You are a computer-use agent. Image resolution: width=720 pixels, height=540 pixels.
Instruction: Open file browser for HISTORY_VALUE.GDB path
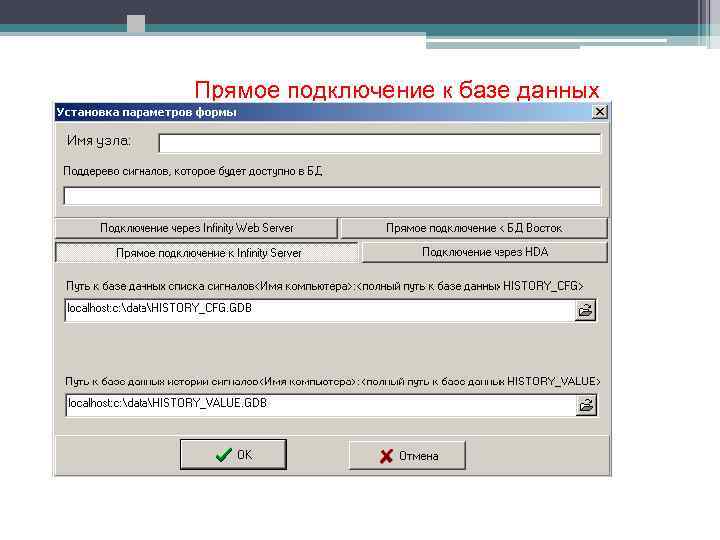tap(586, 405)
